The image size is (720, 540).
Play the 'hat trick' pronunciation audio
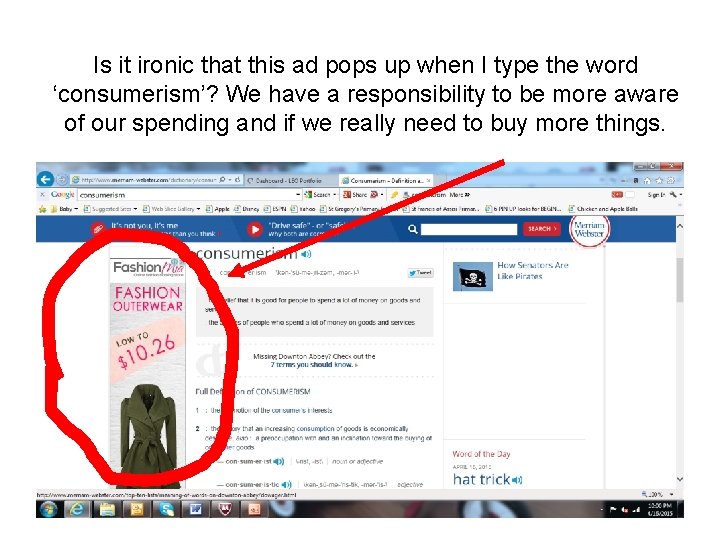coord(517,480)
